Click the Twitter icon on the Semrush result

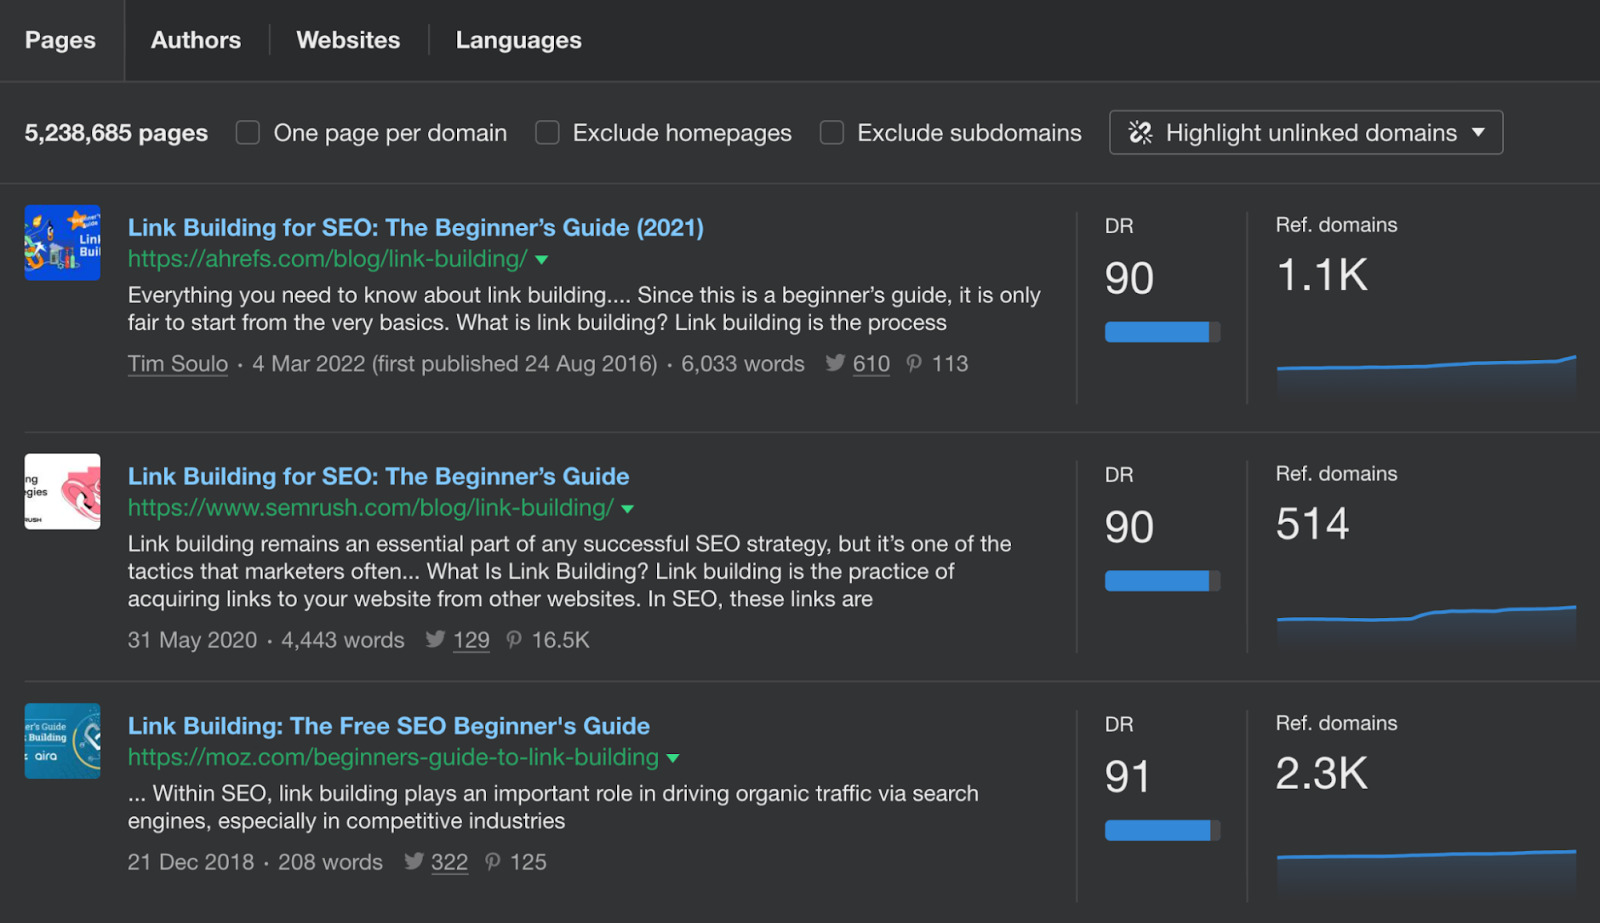(x=436, y=640)
